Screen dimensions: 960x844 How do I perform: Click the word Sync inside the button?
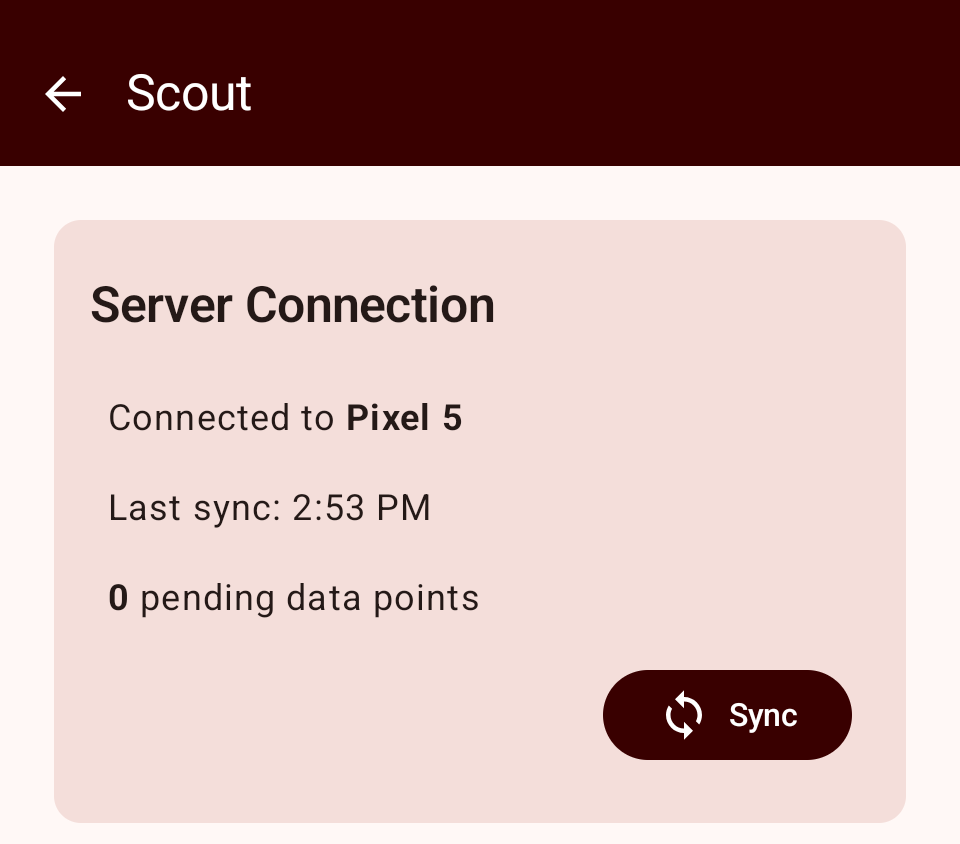click(763, 715)
